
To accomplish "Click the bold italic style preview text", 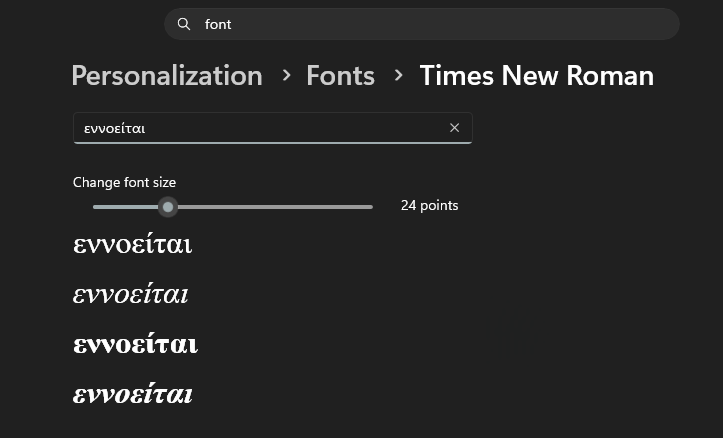I will pyautogui.click(x=133, y=393).
